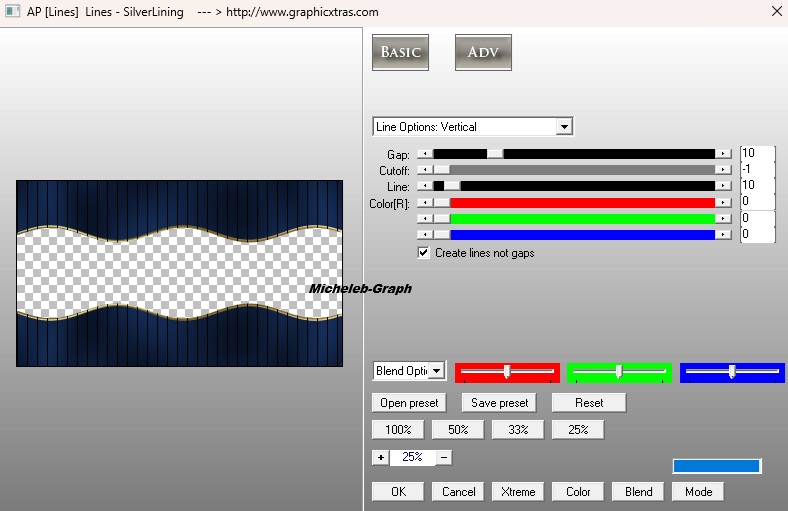The image size is (788, 511).
Task: Toggle the Create lines not gaps checkbox
Action: click(424, 253)
